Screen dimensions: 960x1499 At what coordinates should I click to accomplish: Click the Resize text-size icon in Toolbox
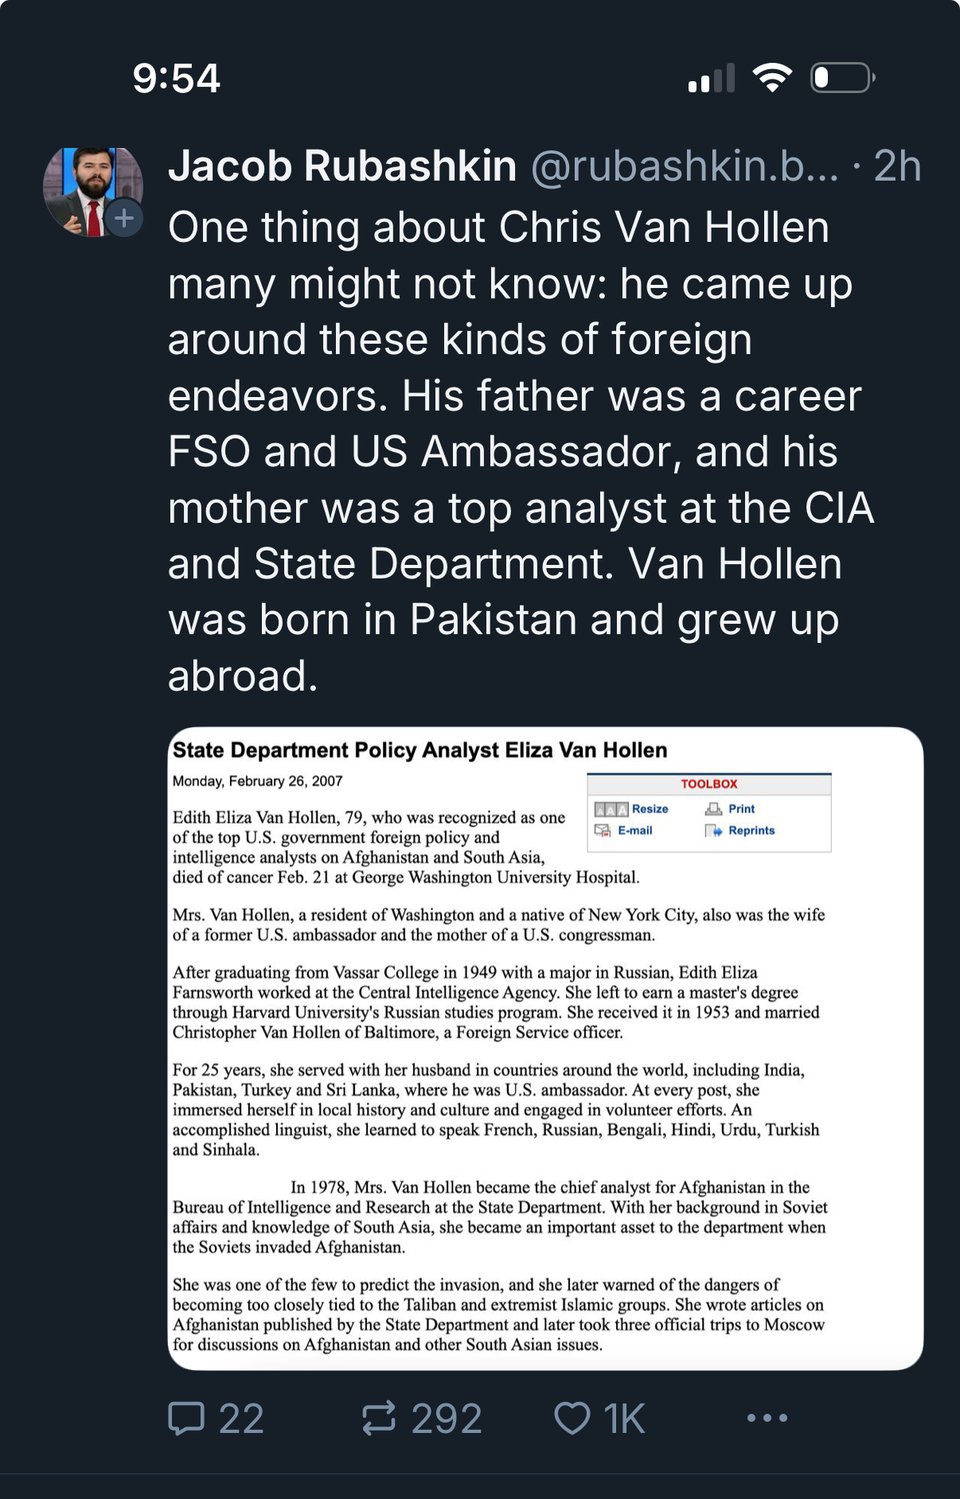610,809
